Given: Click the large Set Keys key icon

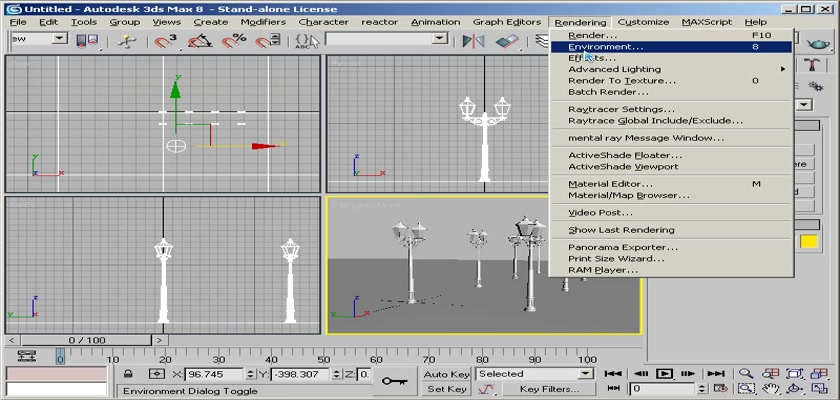Looking at the screenshot, I should (394, 381).
